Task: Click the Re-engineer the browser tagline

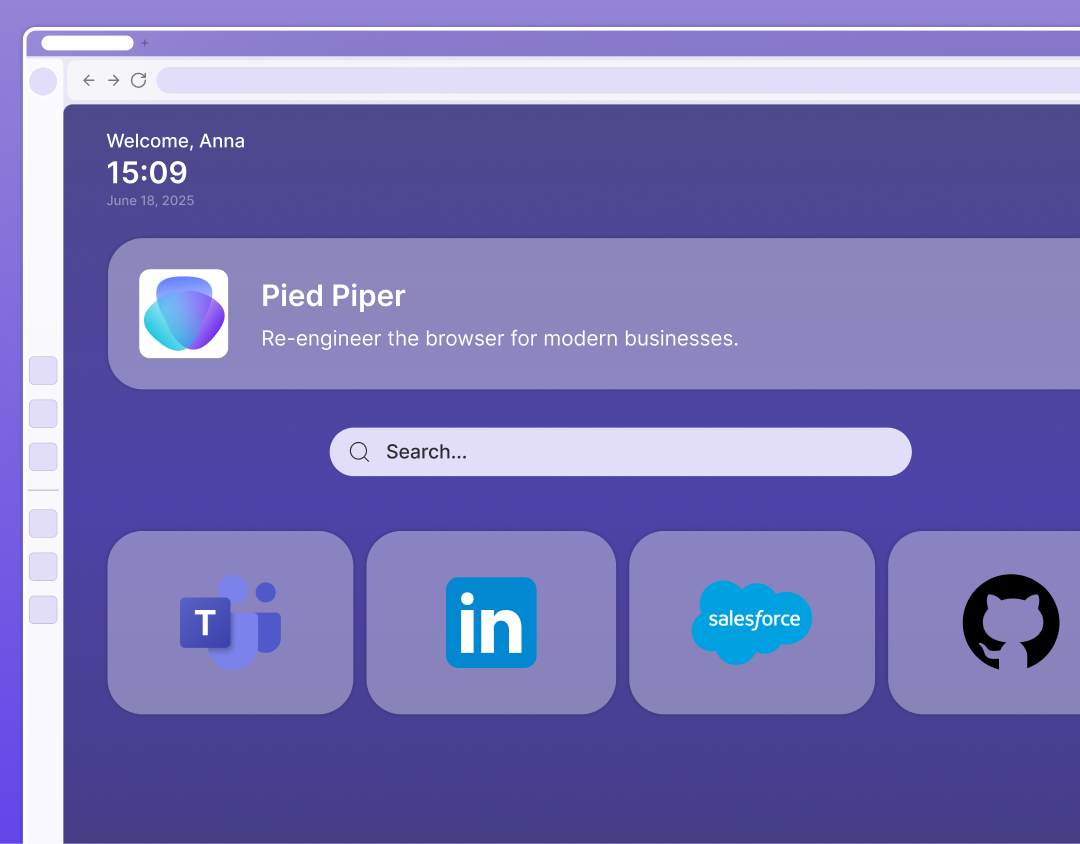Action: click(500, 338)
